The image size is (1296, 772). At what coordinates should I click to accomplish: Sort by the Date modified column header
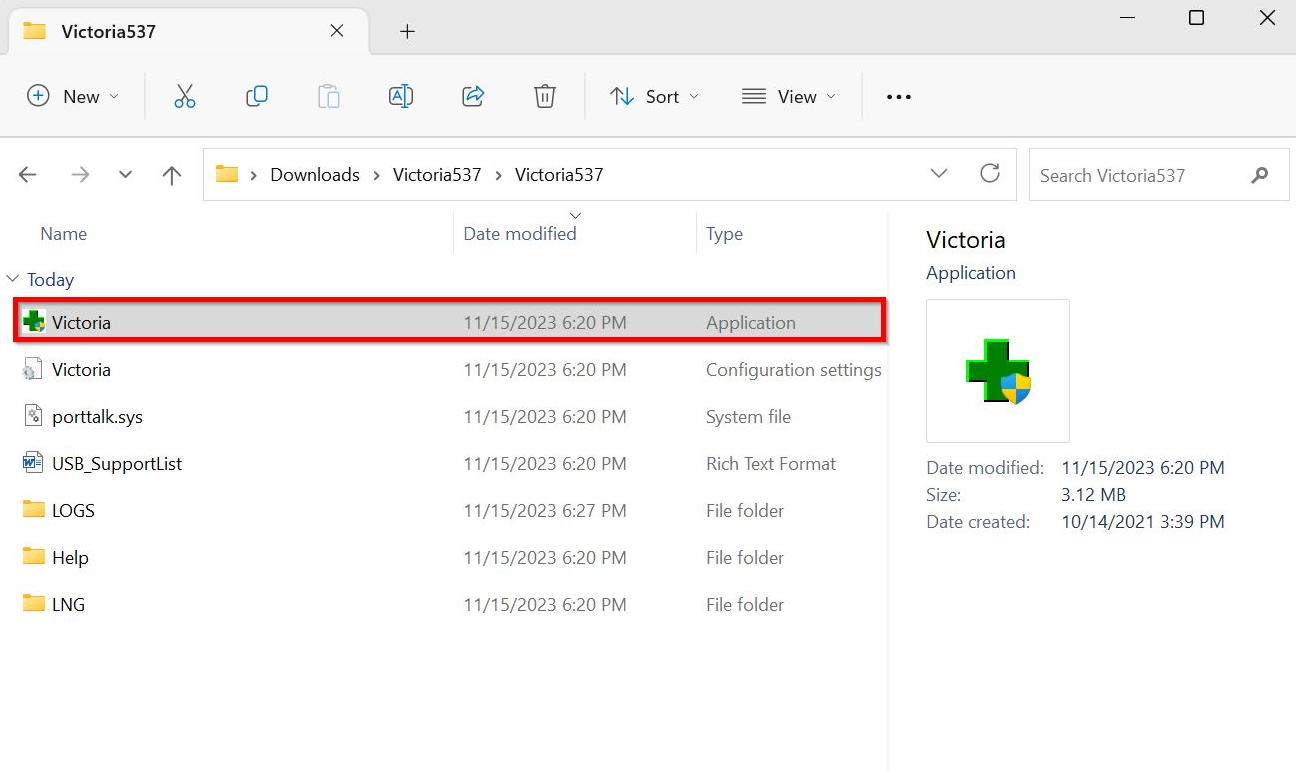click(520, 234)
